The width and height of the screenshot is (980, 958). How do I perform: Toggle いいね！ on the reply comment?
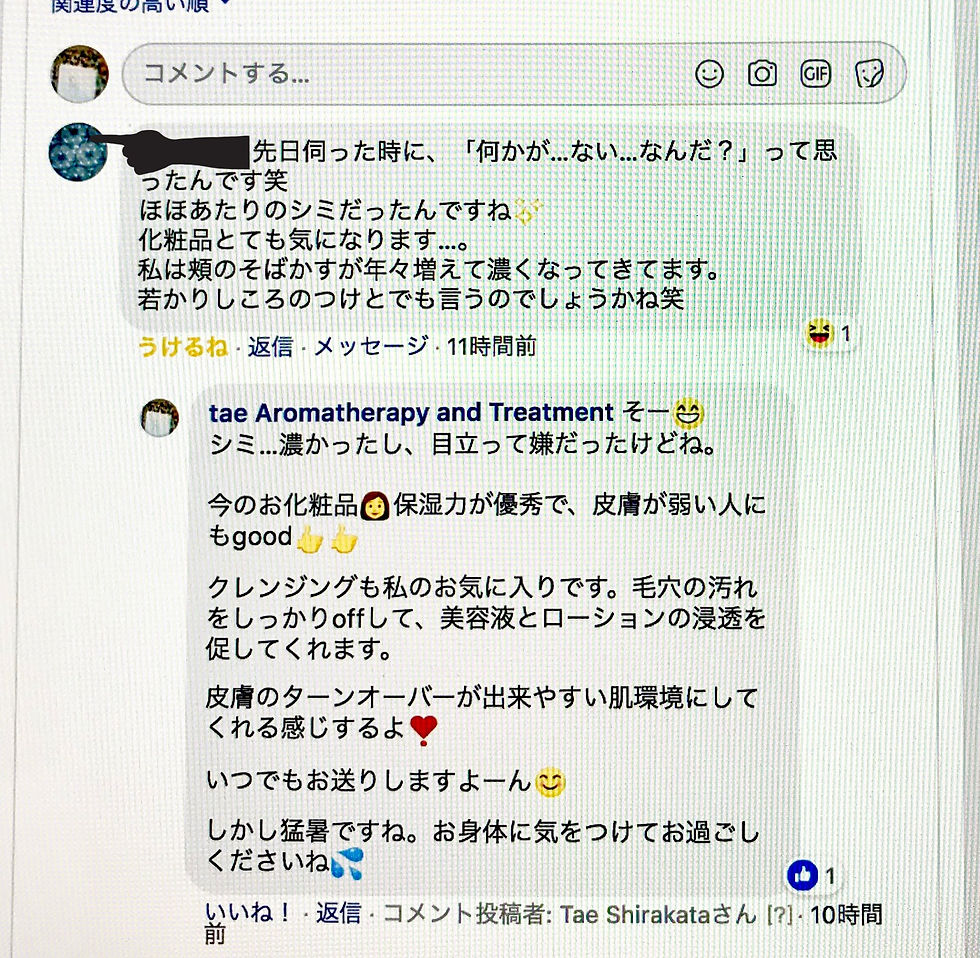248,913
